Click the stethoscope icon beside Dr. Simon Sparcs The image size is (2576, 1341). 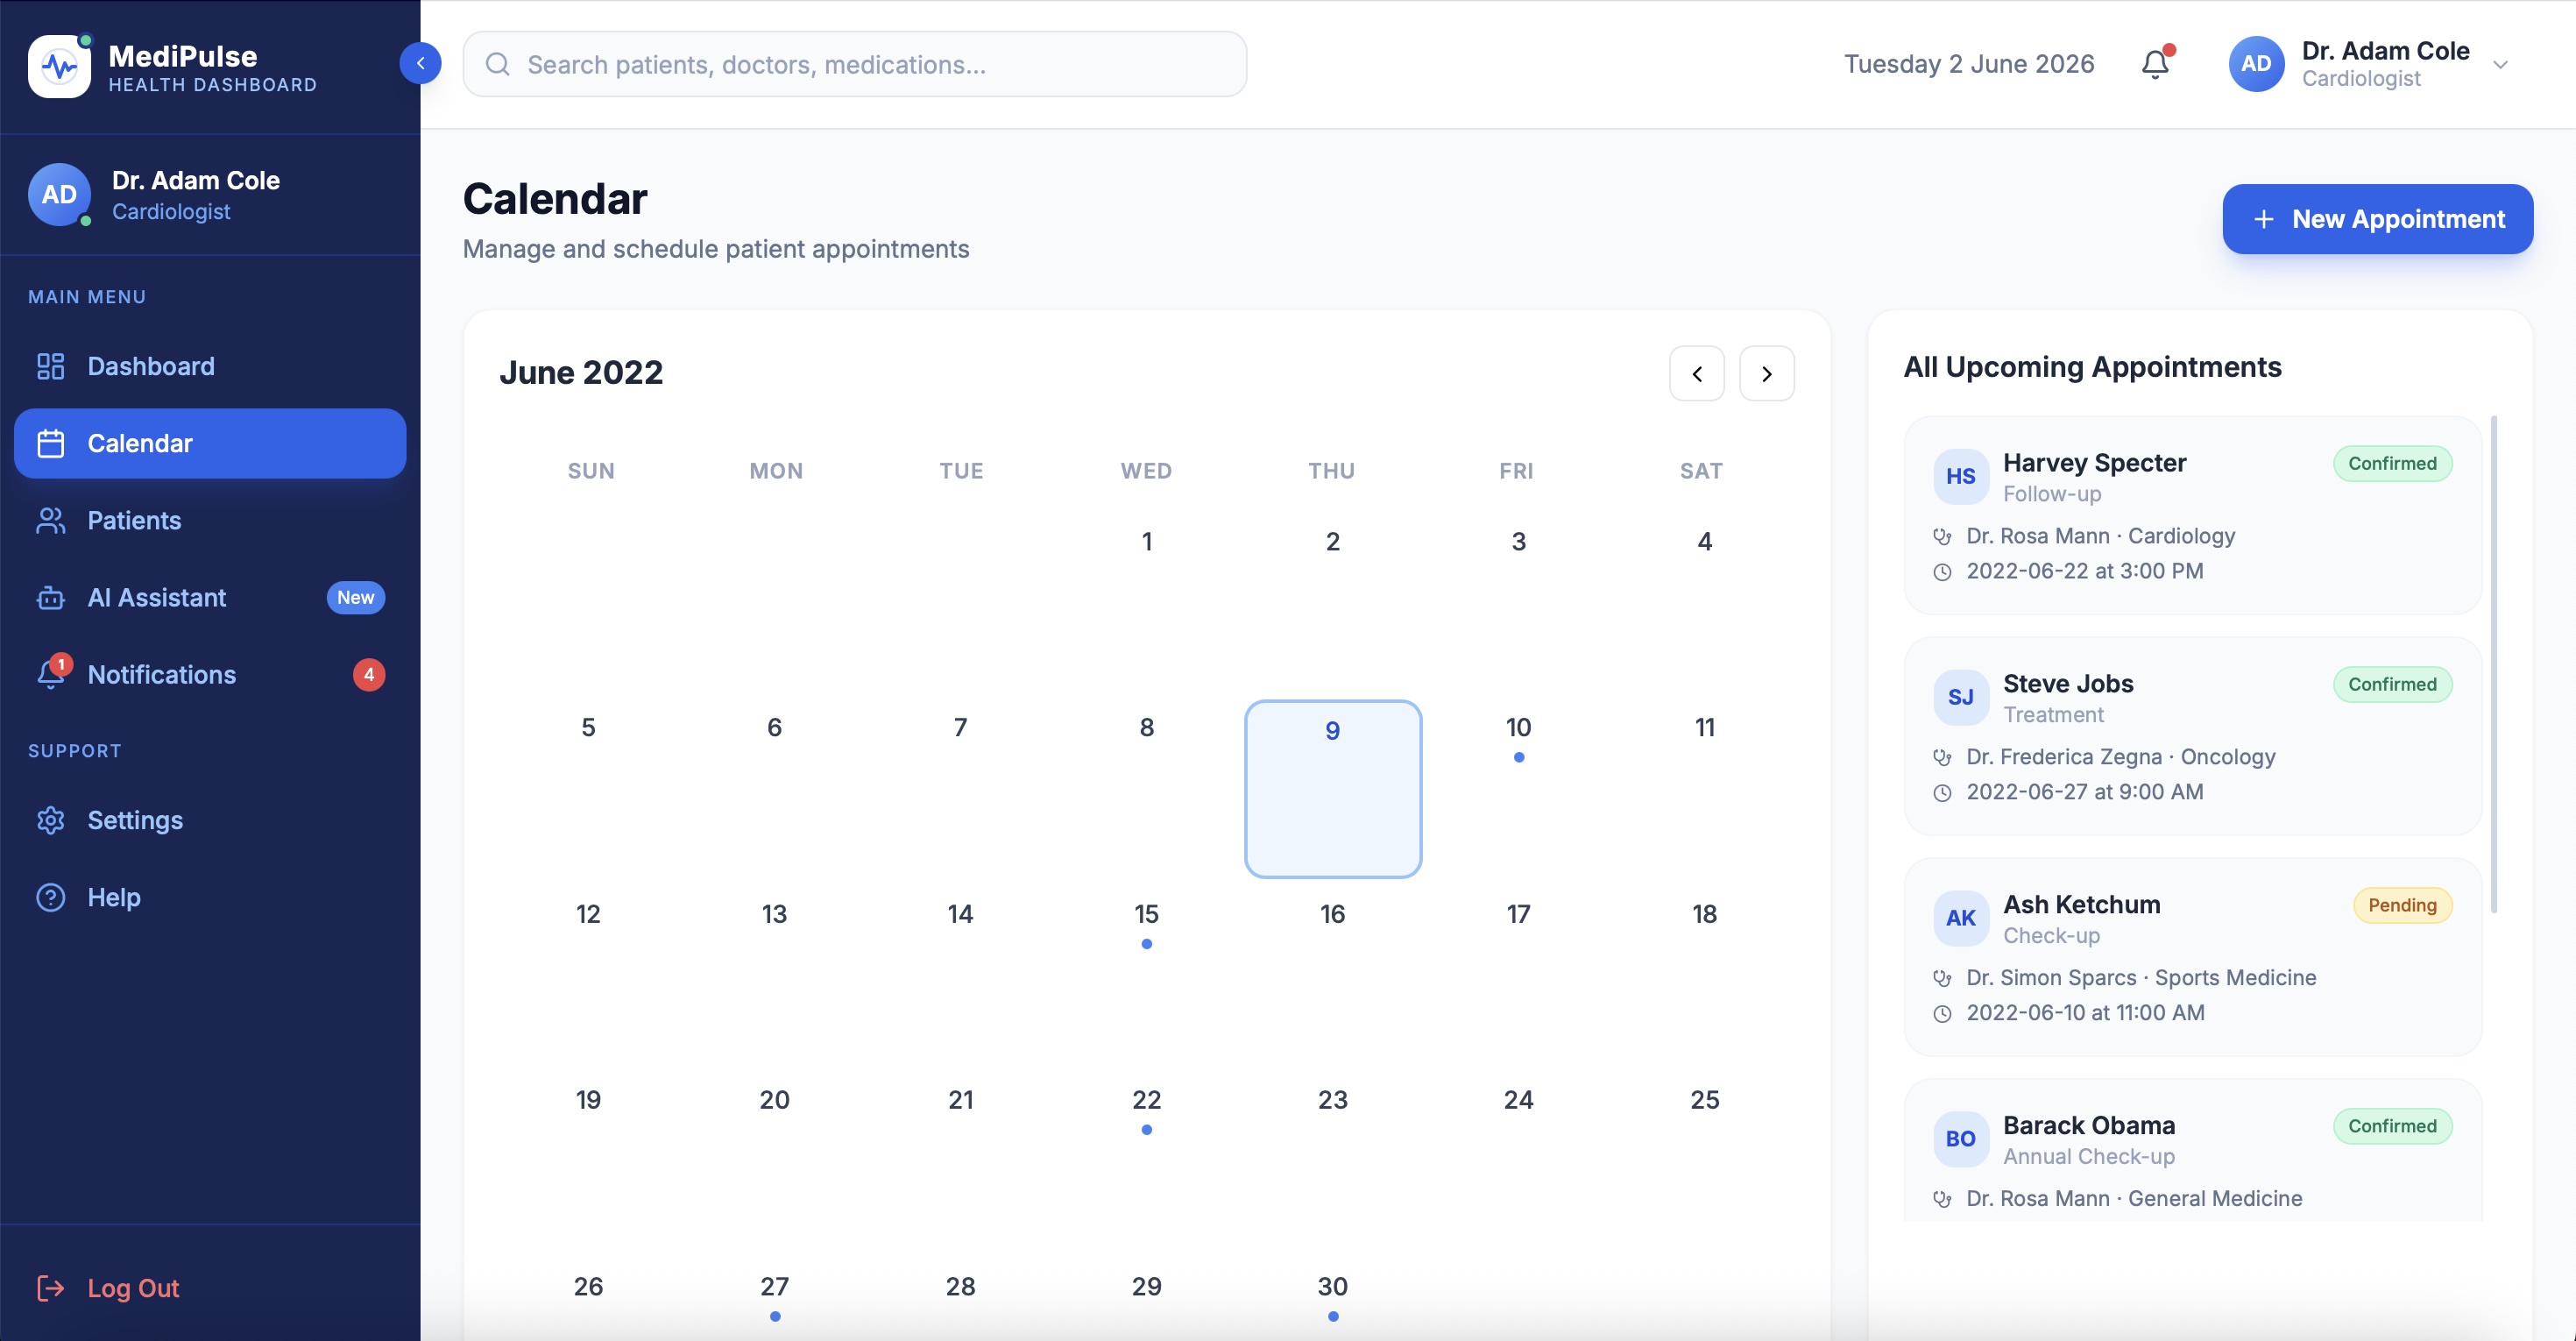coord(1942,978)
